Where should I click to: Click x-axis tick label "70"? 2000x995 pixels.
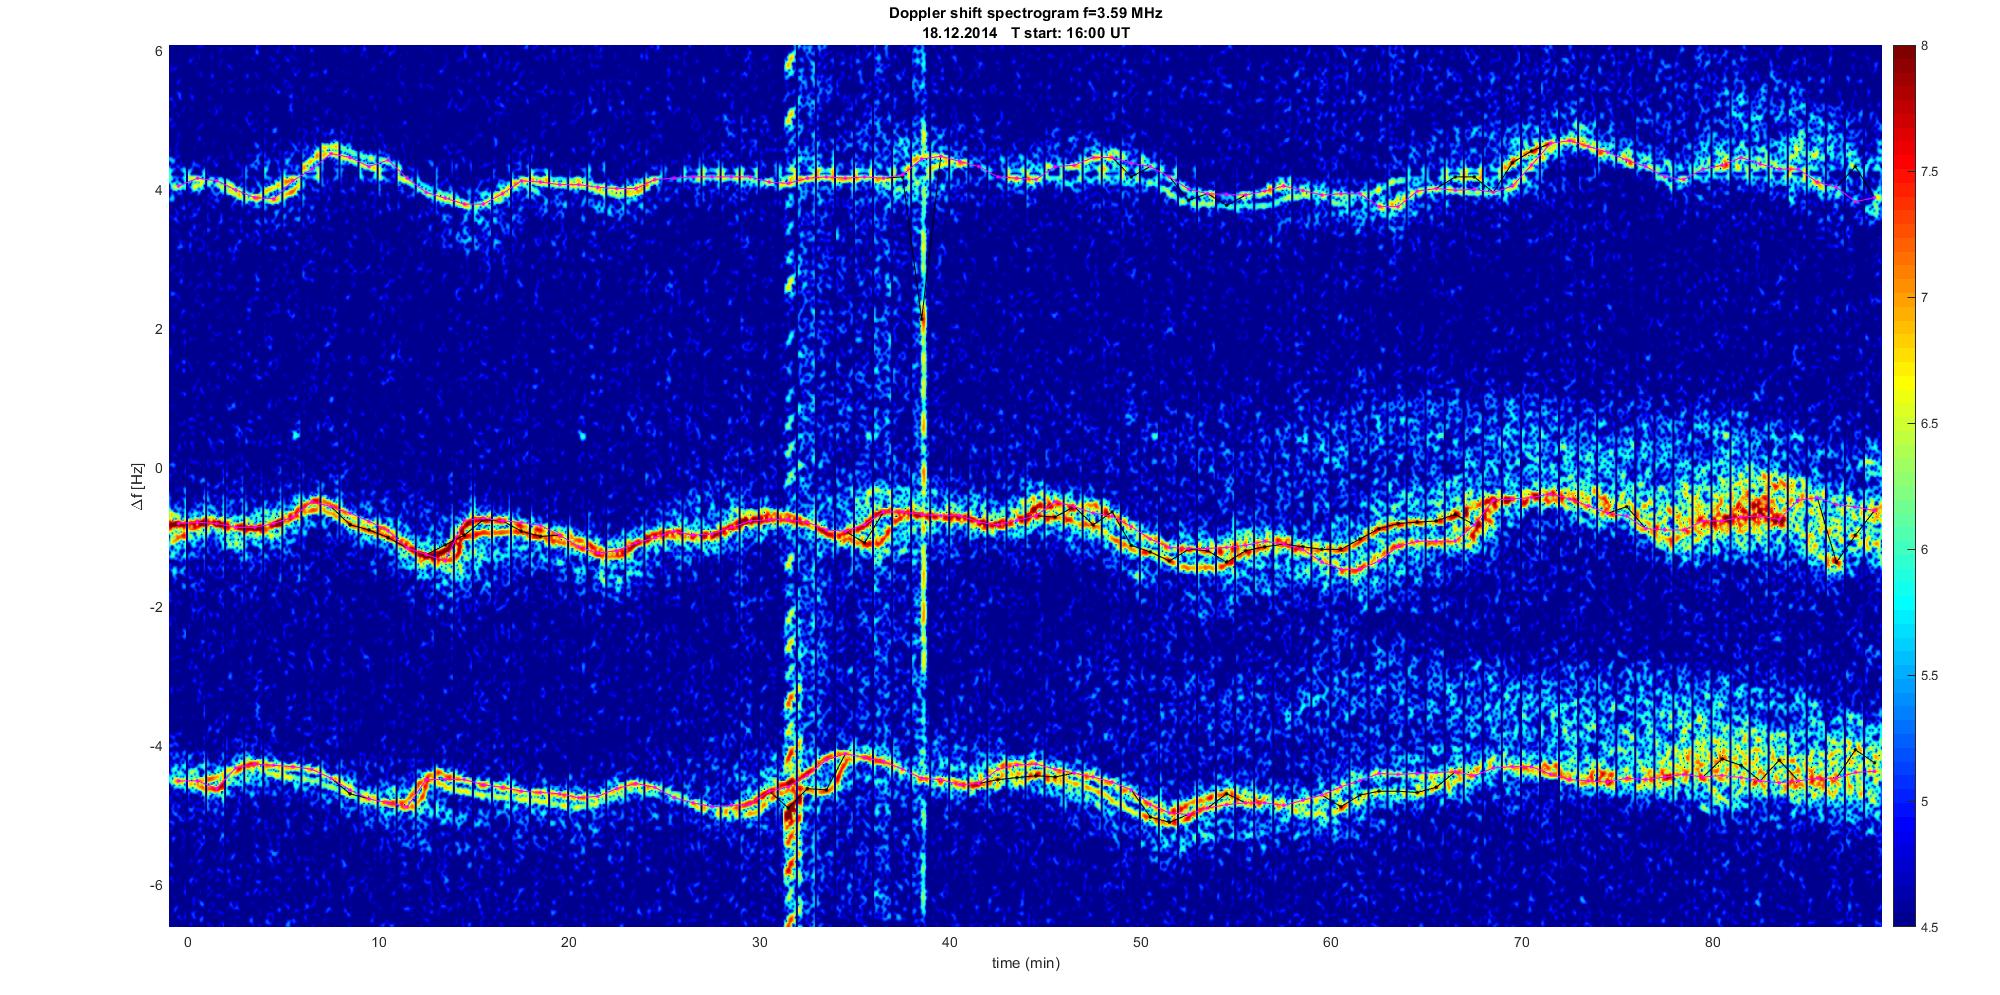coord(1522,942)
